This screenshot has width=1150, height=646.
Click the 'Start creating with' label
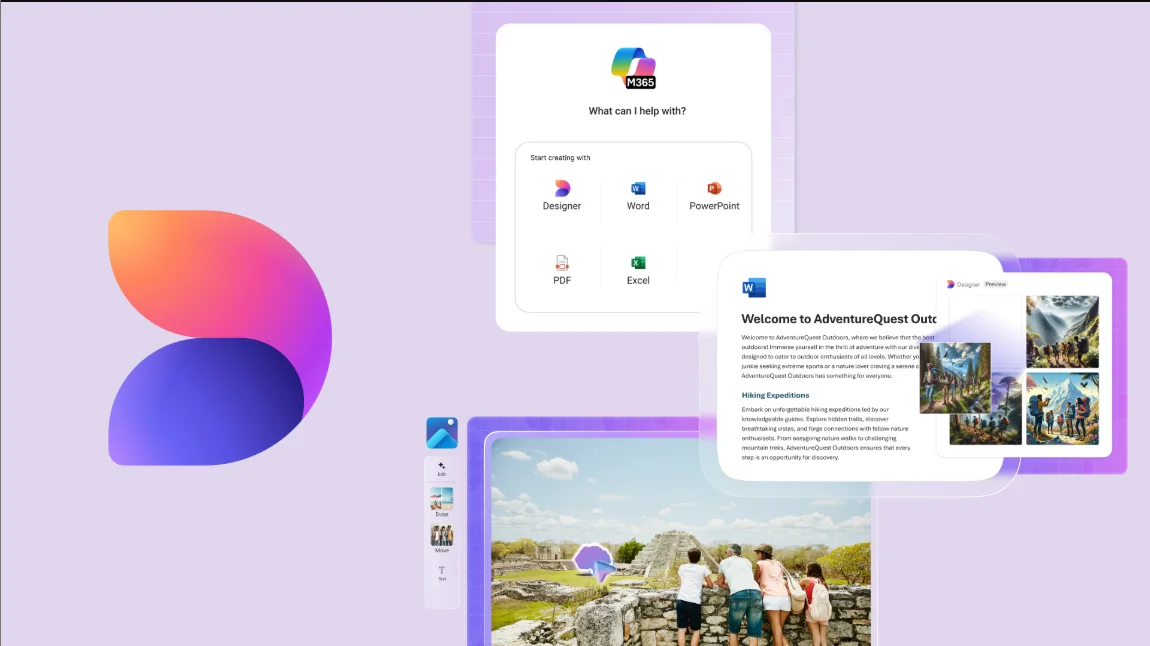(560, 158)
